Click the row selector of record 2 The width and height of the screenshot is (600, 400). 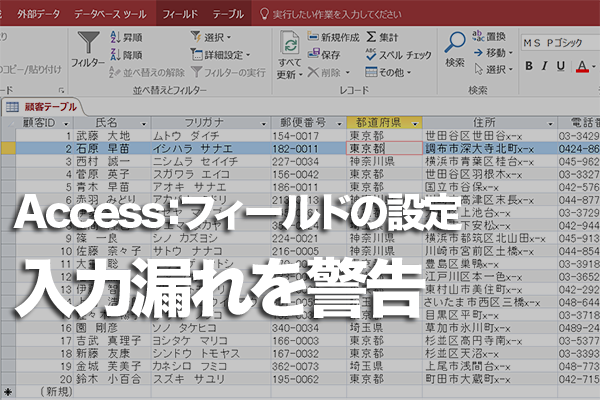pyautogui.click(x=8, y=149)
